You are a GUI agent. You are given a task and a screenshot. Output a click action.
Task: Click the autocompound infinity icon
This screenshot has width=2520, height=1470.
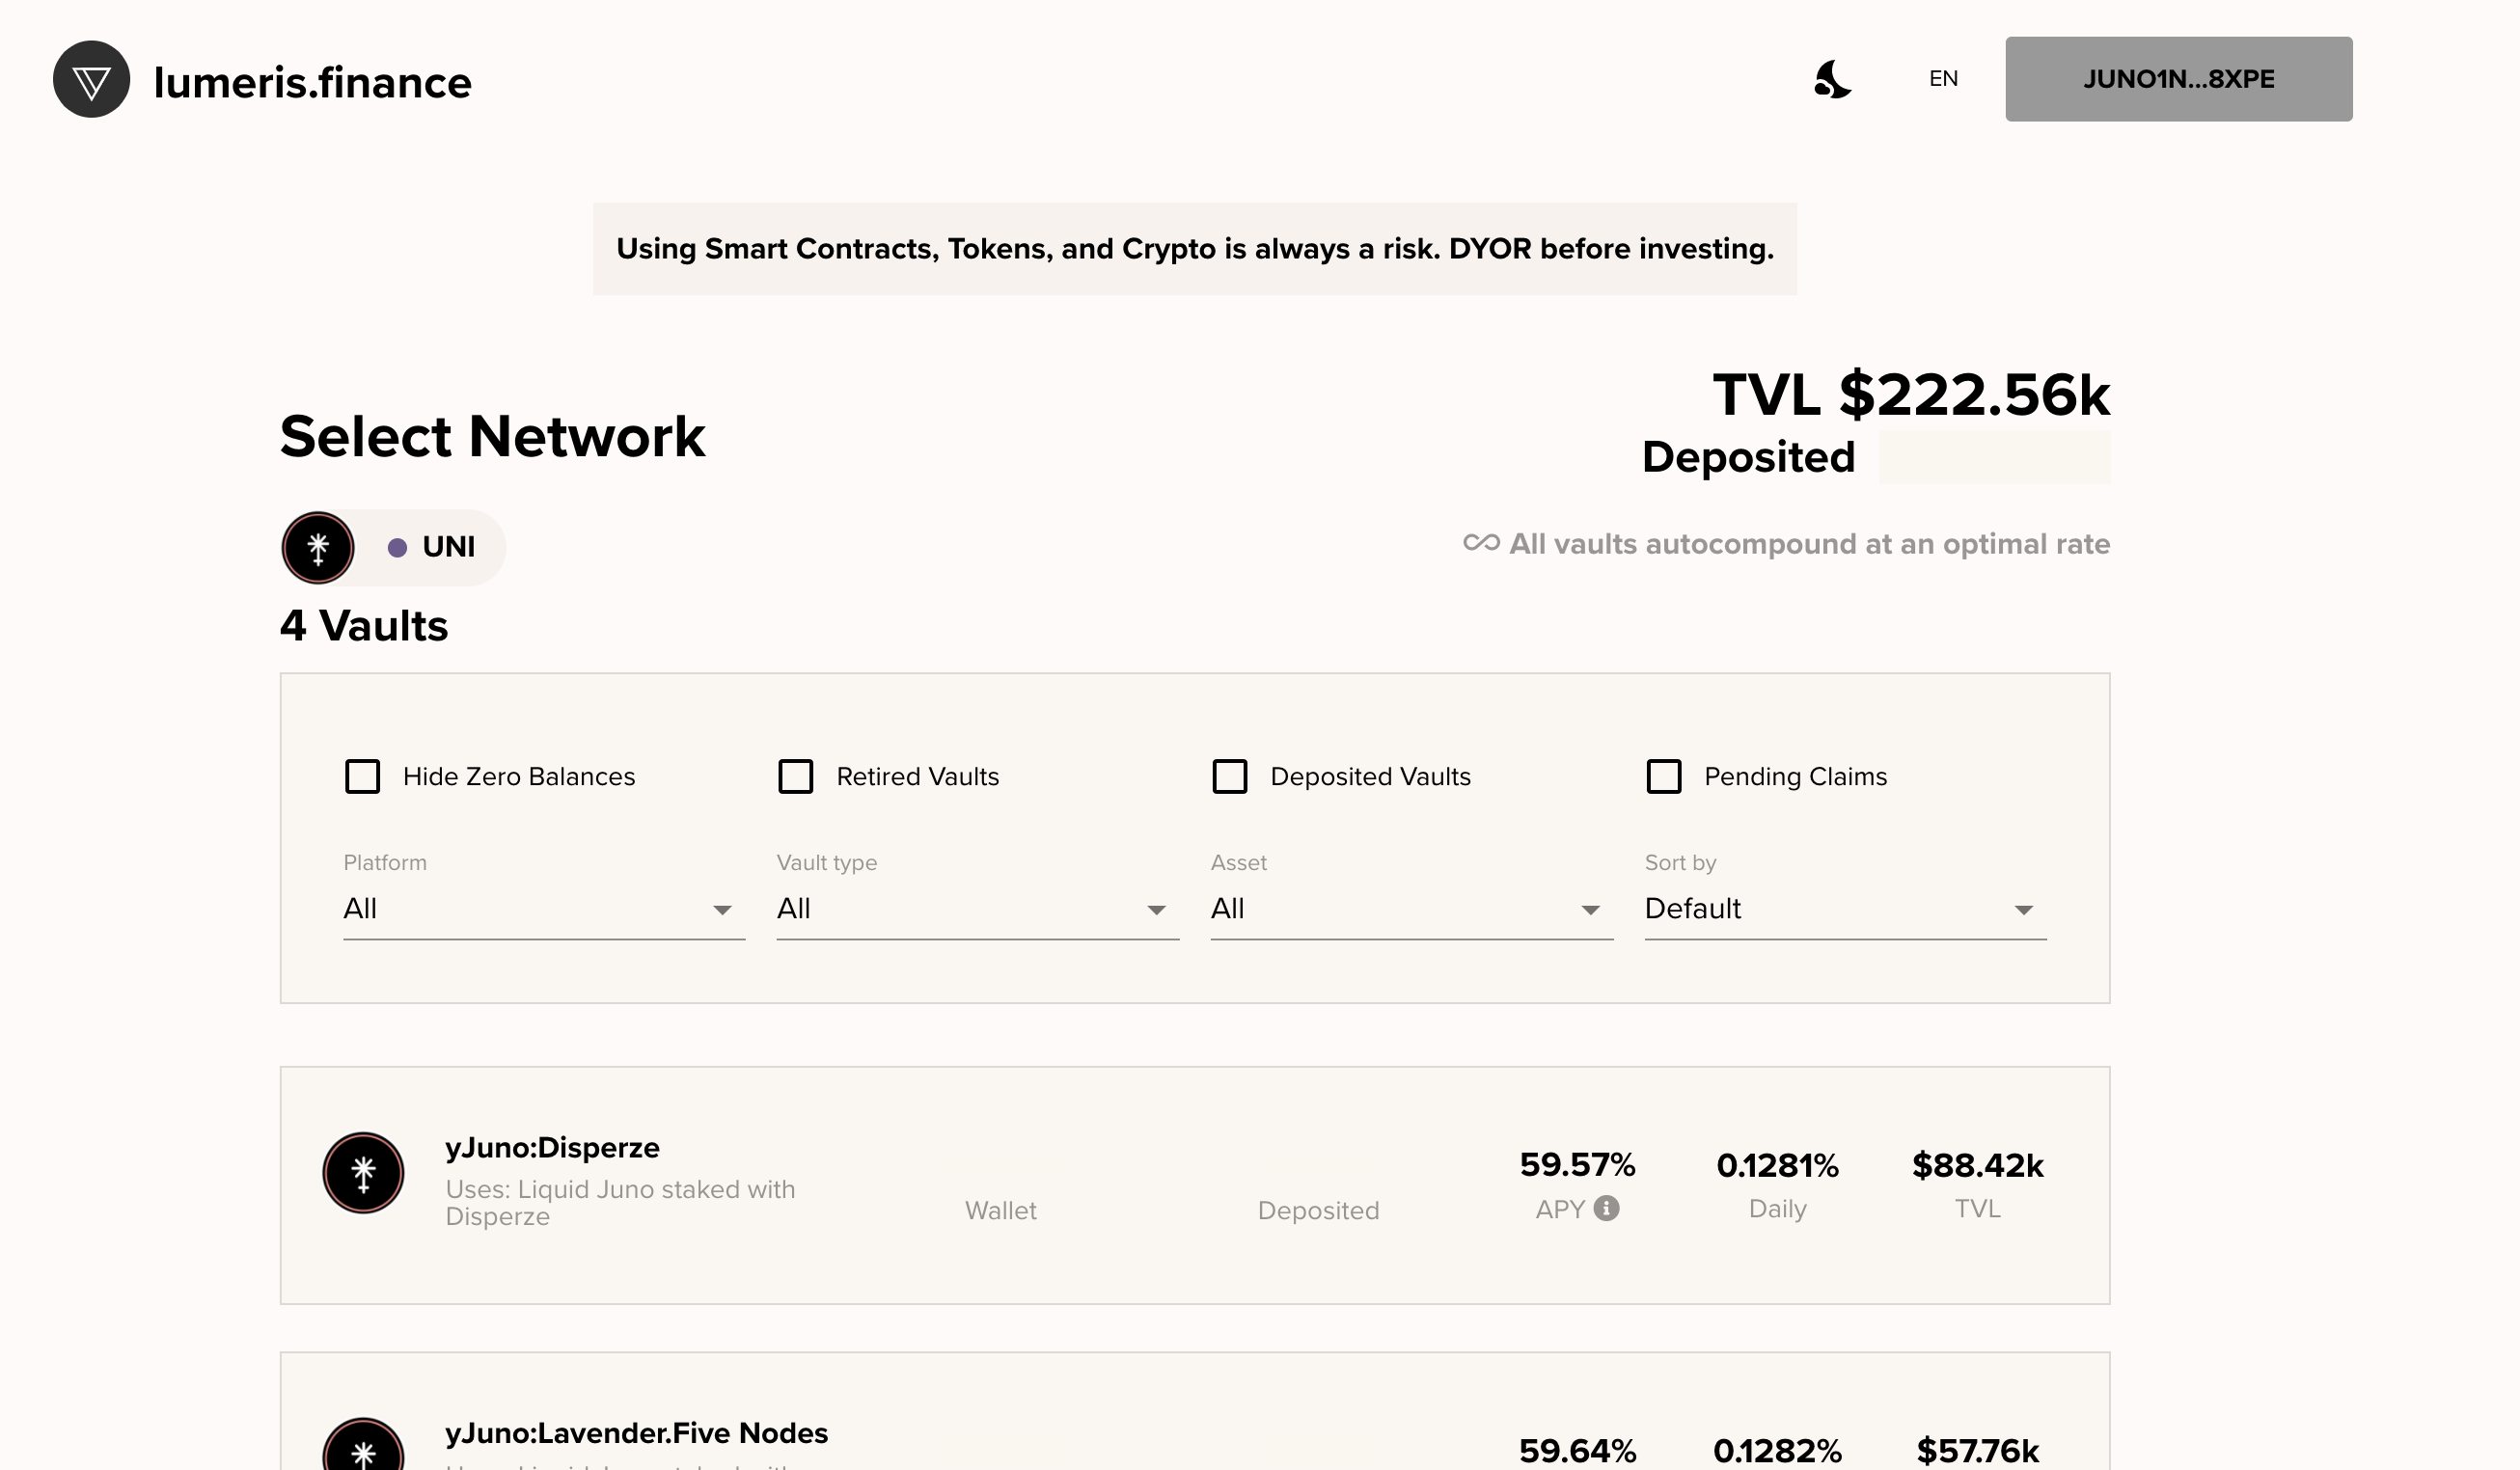1481,543
